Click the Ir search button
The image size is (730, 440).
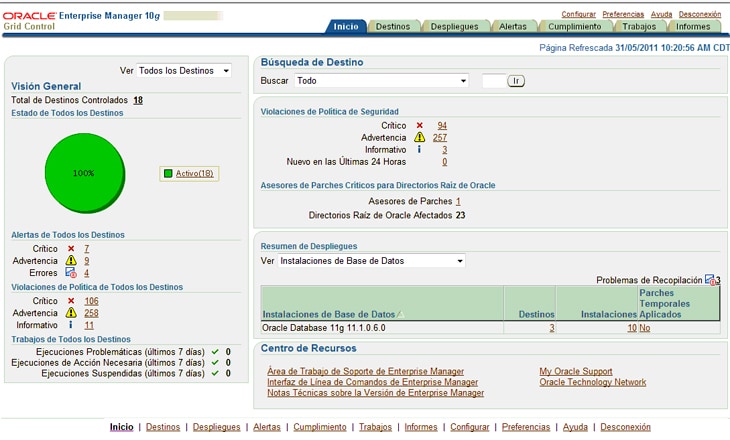[516, 81]
